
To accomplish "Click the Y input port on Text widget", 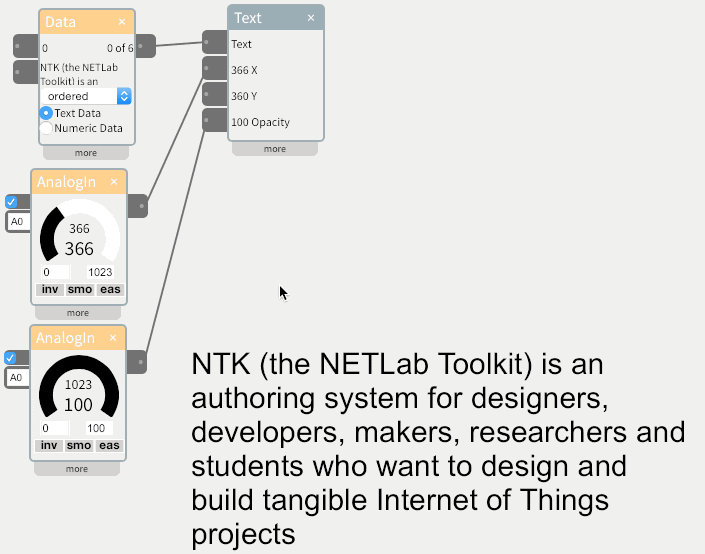I will 214,95.
